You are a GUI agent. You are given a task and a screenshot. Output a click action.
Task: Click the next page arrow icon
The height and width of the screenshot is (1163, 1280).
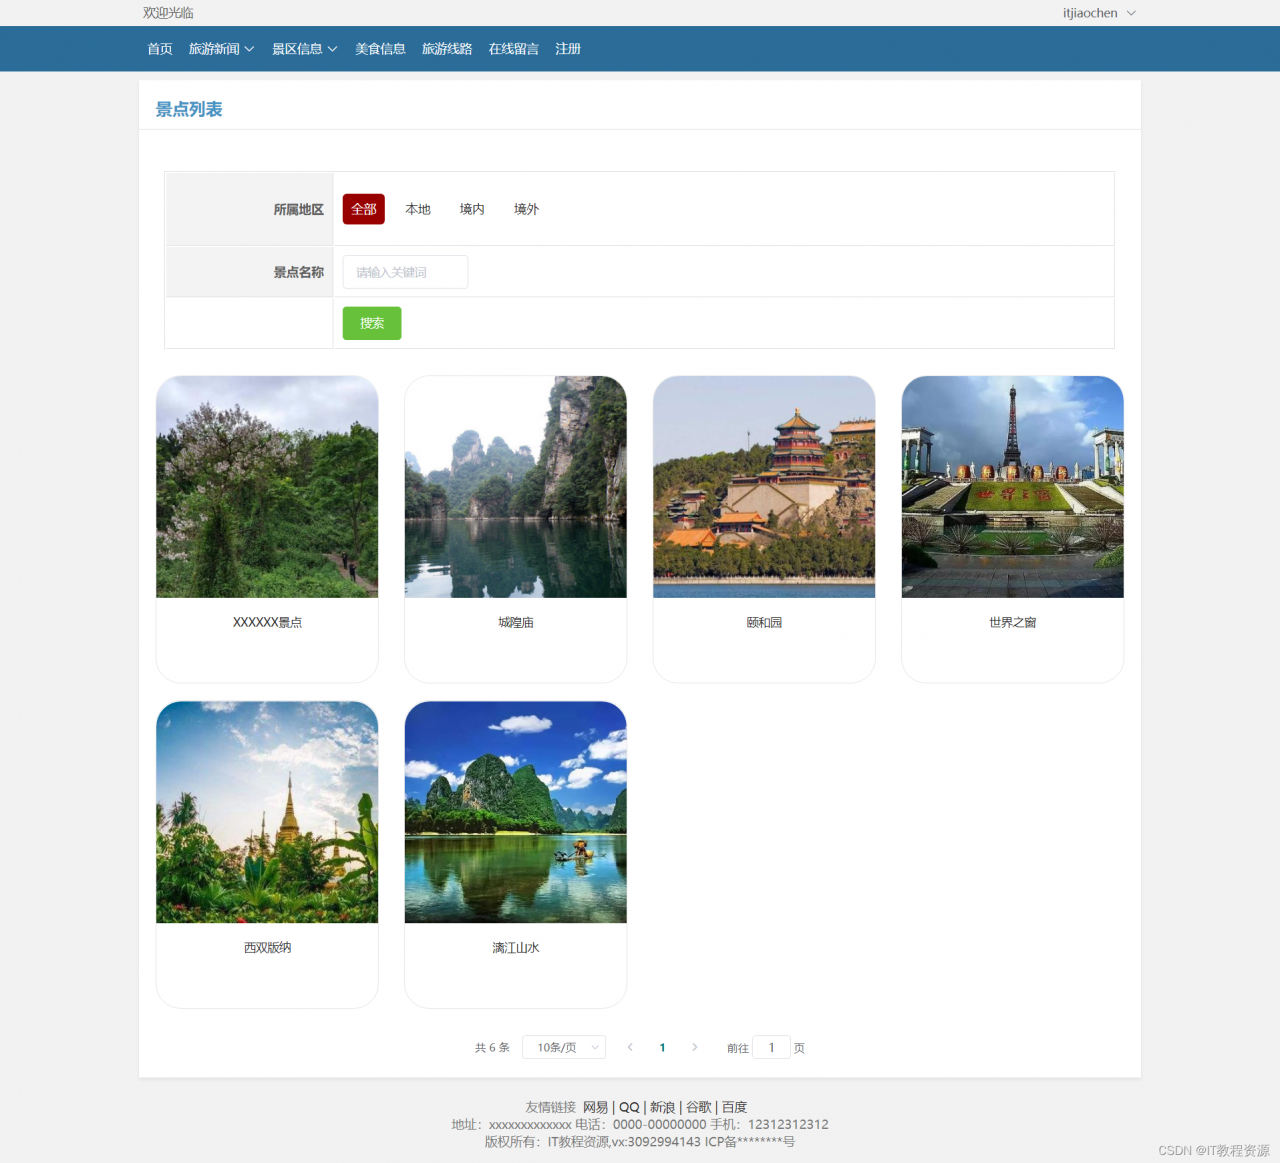695,1047
